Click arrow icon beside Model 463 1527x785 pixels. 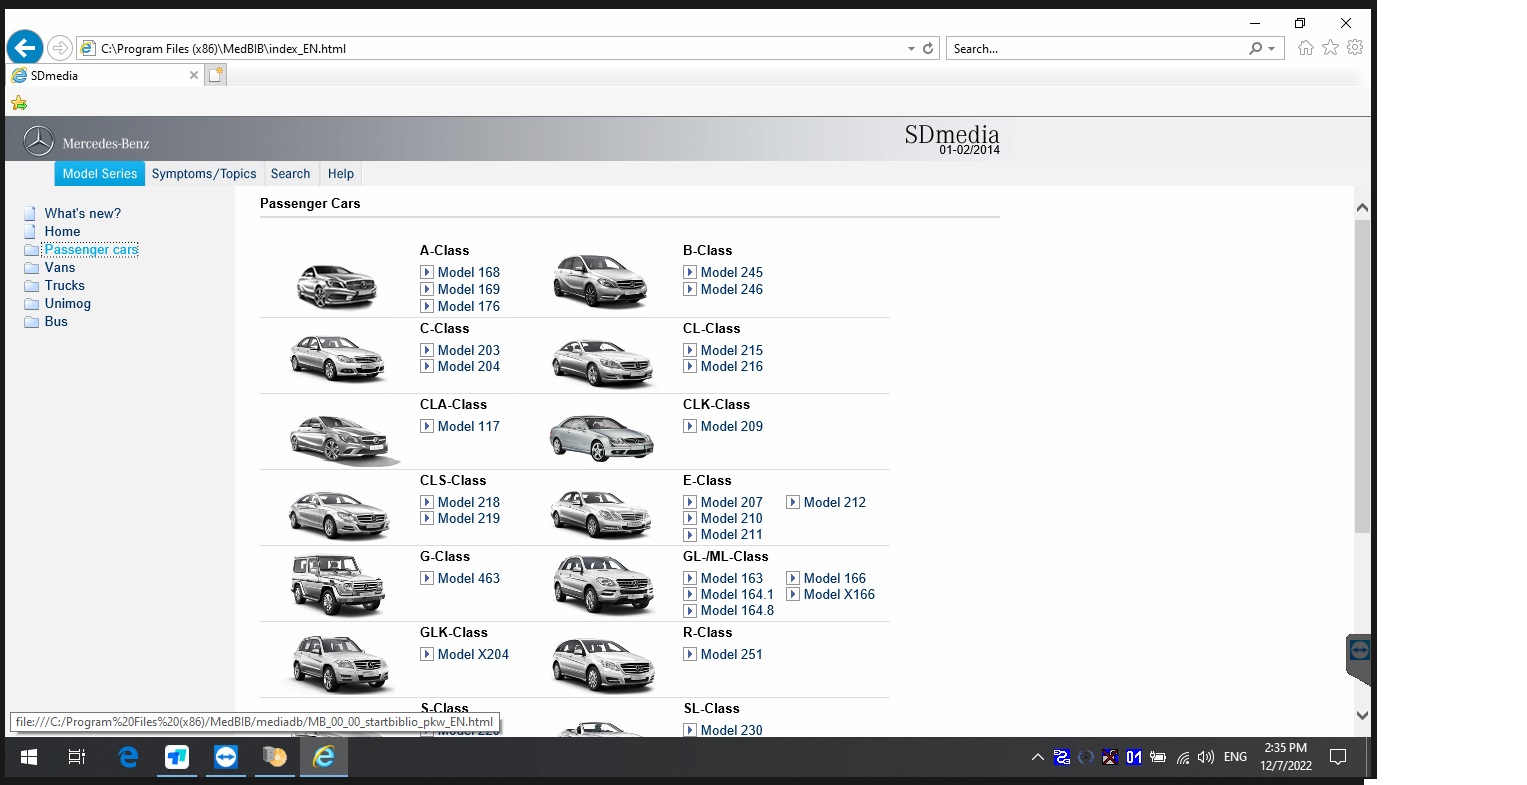coord(427,578)
